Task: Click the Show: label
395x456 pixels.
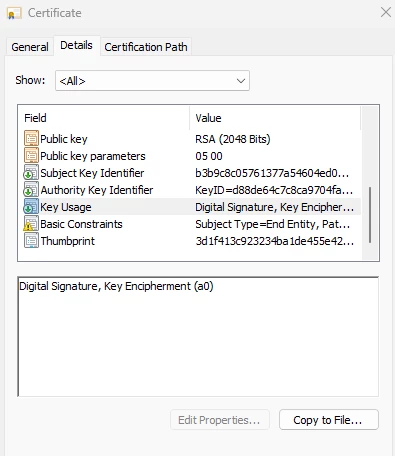Action: pyautogui.click(x=30, y=80)
